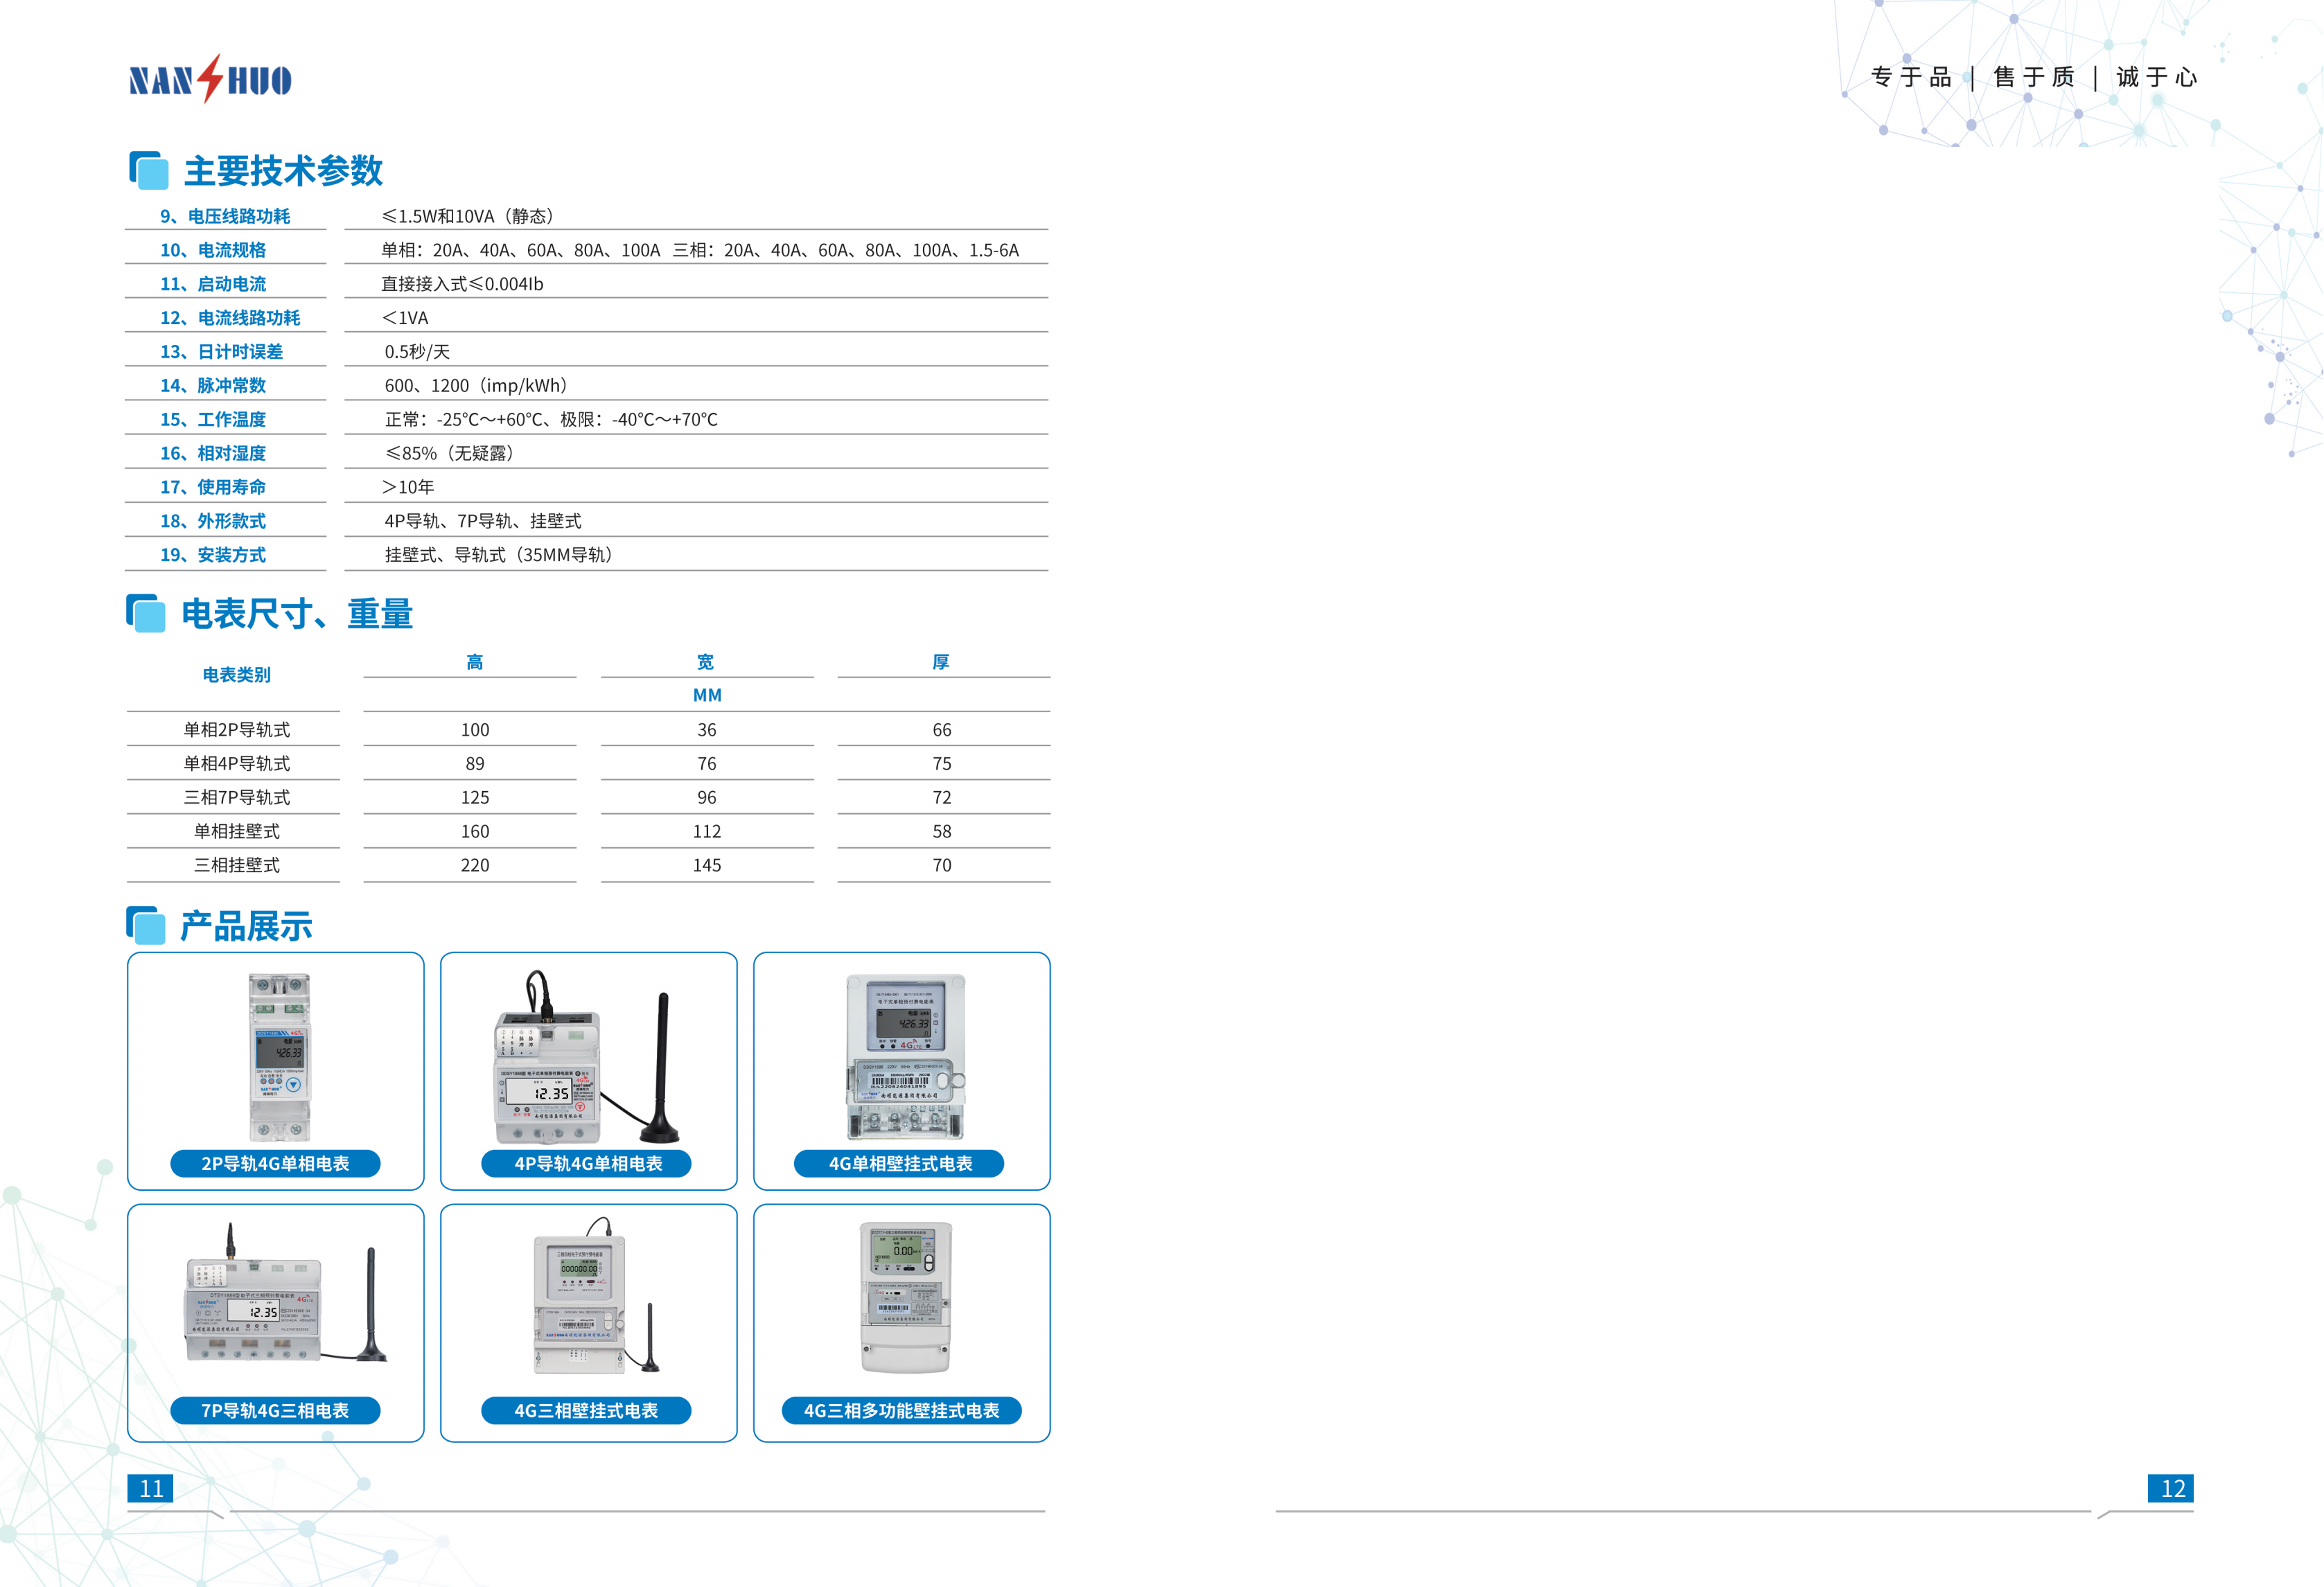The image size is (2324, 1587).
Task: Click the icon beside 电表尺寸、重量 heading
Action: (x=146, y=613)
